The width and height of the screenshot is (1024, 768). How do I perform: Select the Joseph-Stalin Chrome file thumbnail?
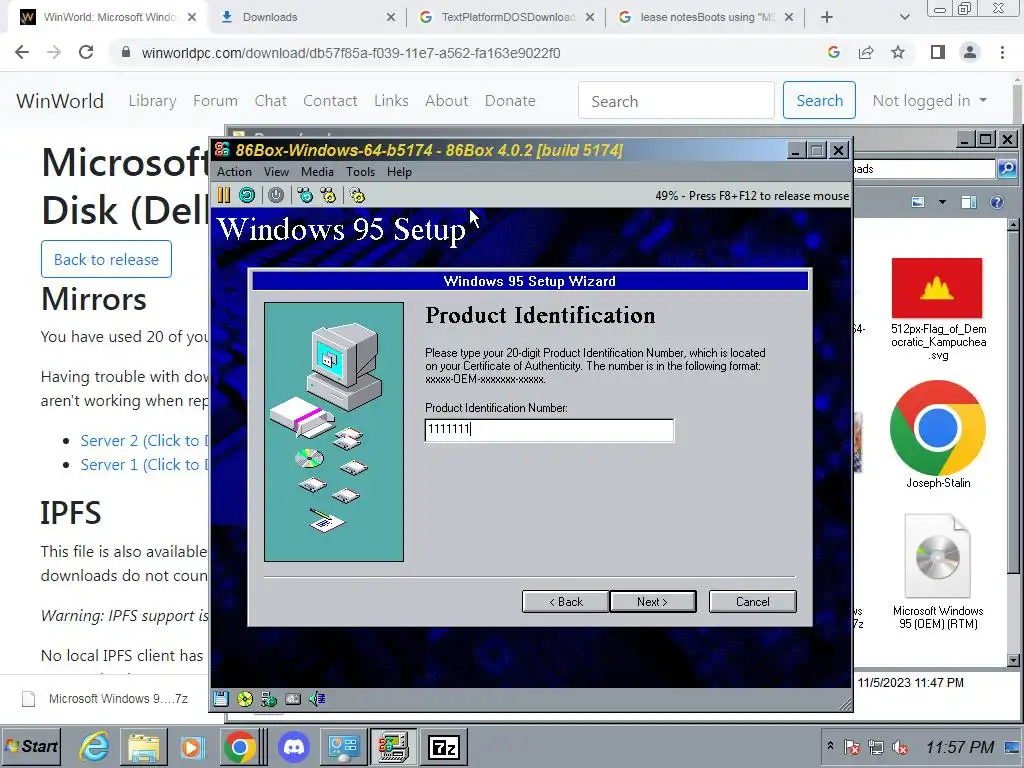pos(938,428)
